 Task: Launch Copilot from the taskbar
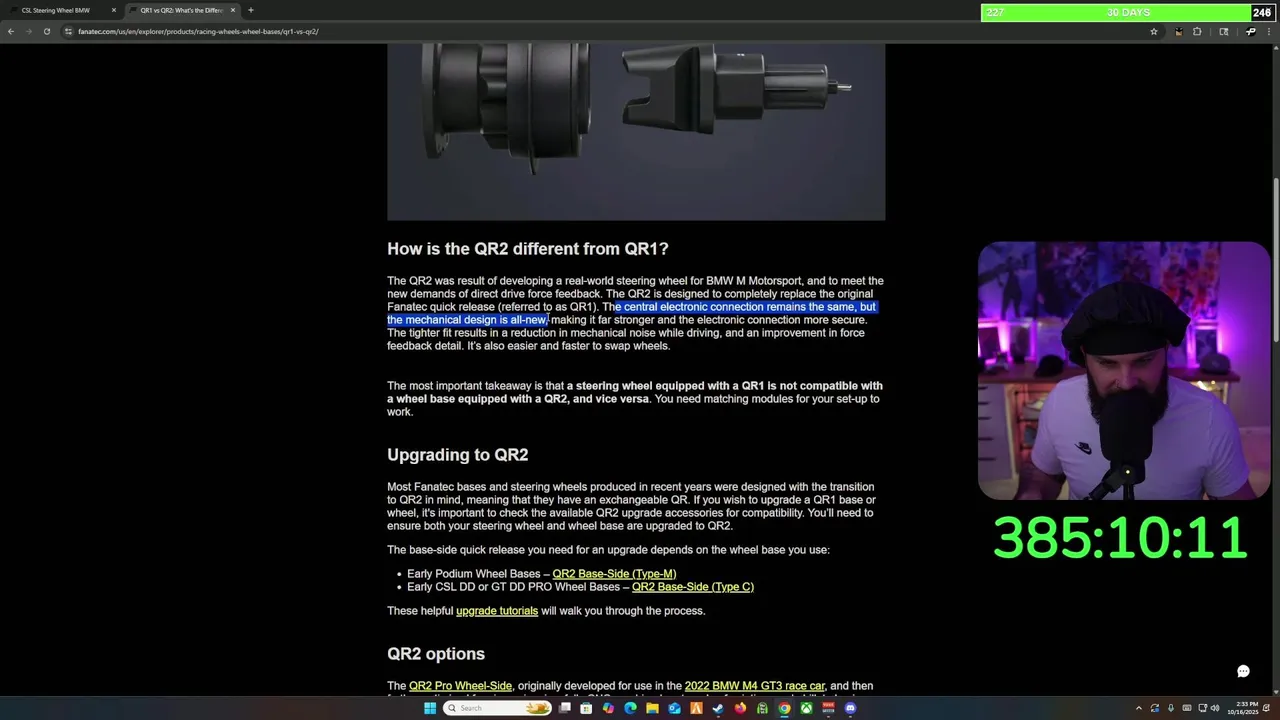click(x=608, y=708)
